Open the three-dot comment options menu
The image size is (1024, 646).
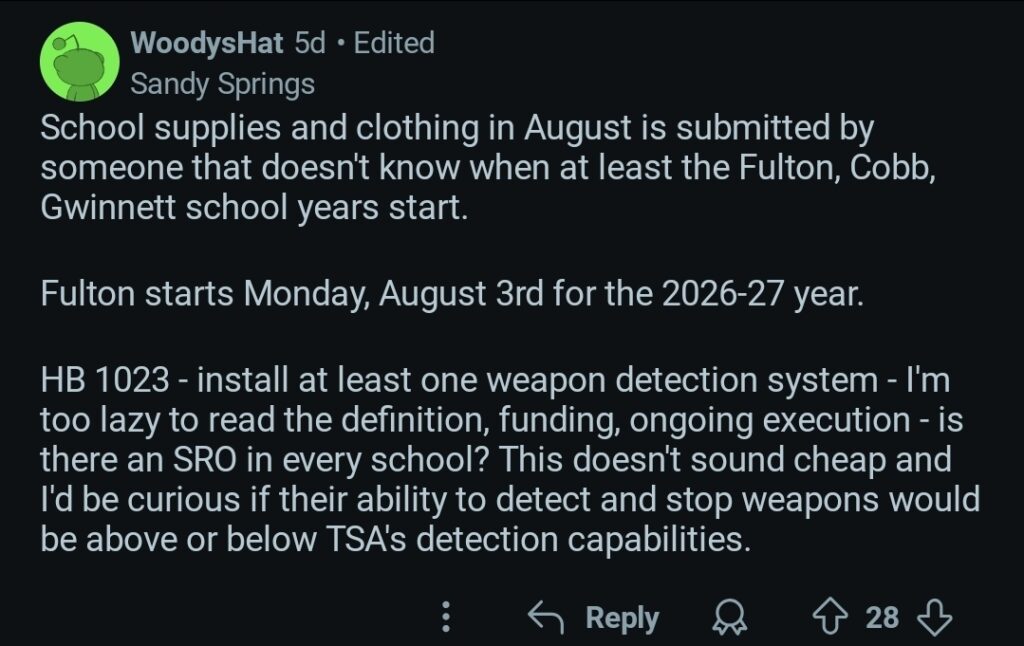447,617
